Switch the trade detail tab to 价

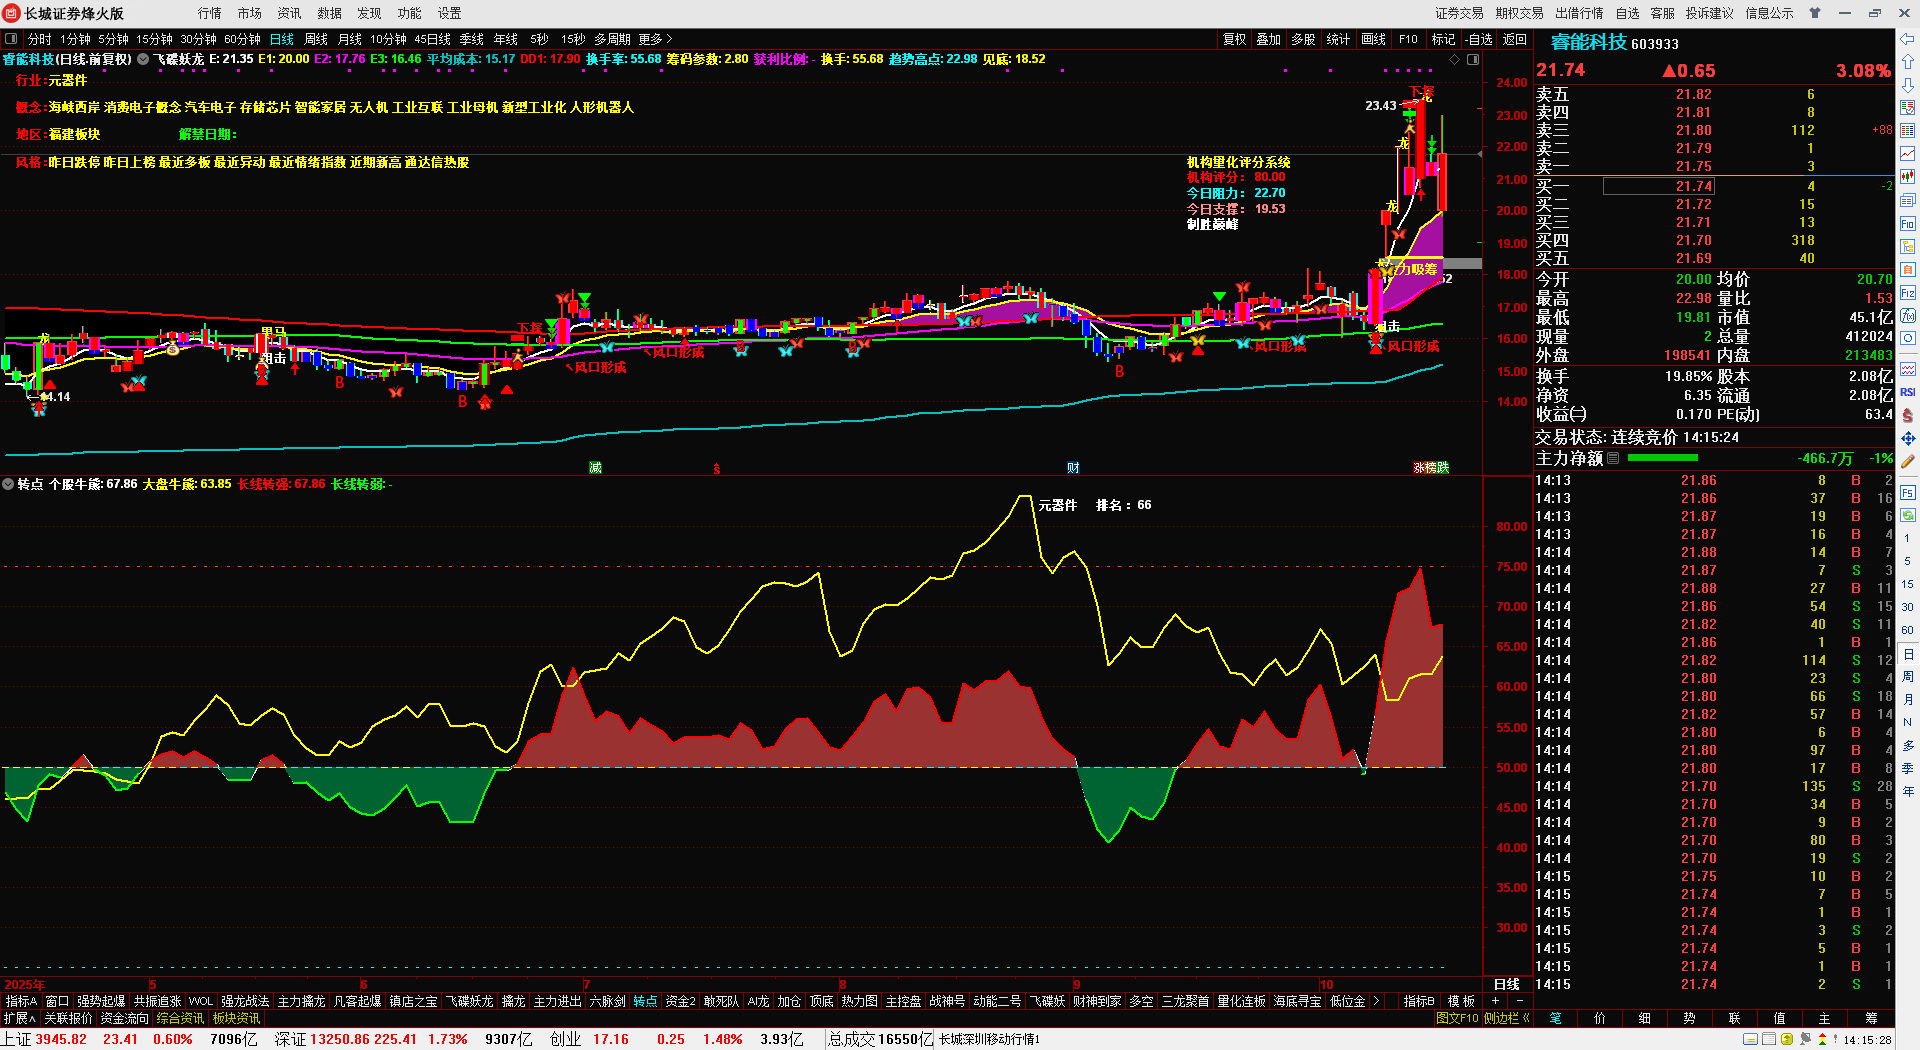(x=1600, y=1018)
